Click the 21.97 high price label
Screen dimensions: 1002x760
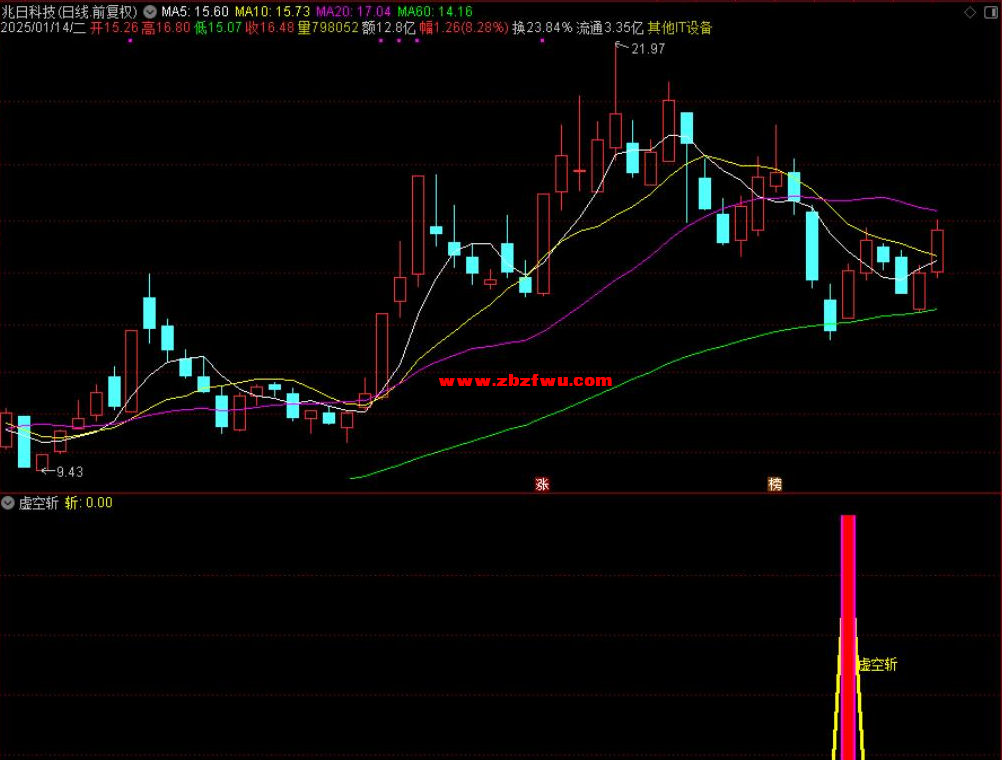point(648,49)
